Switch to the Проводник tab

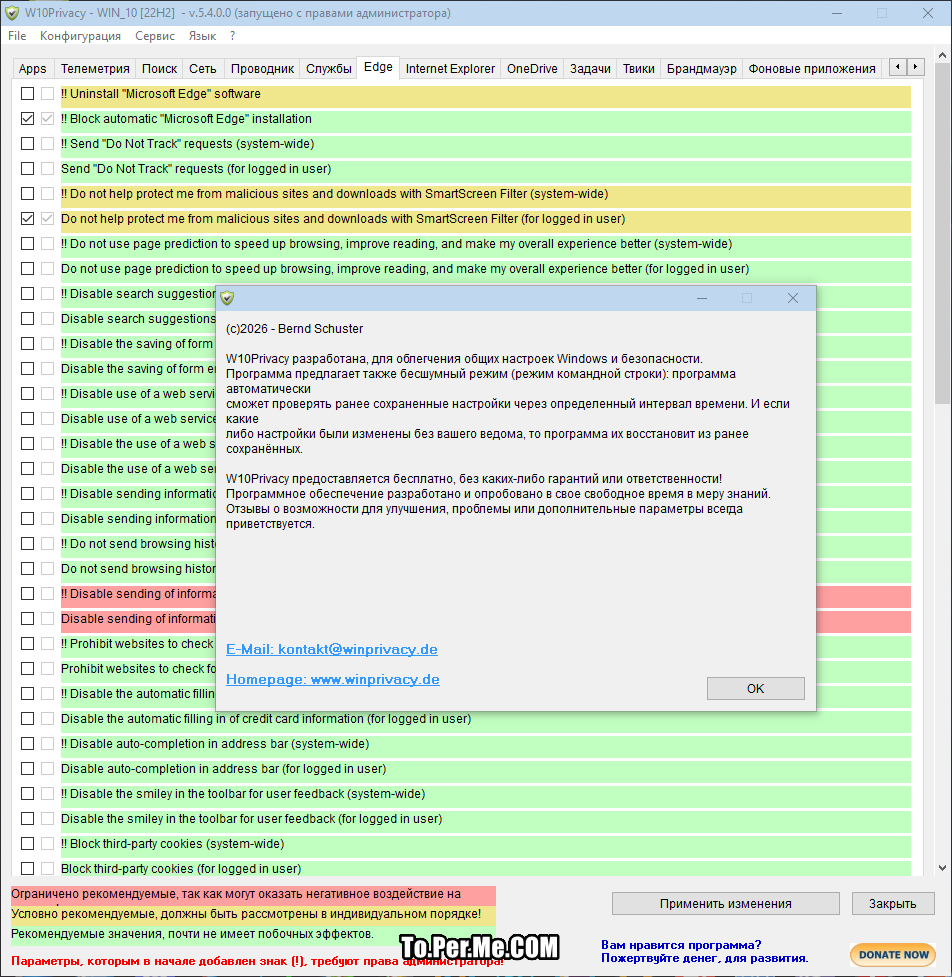262,69
